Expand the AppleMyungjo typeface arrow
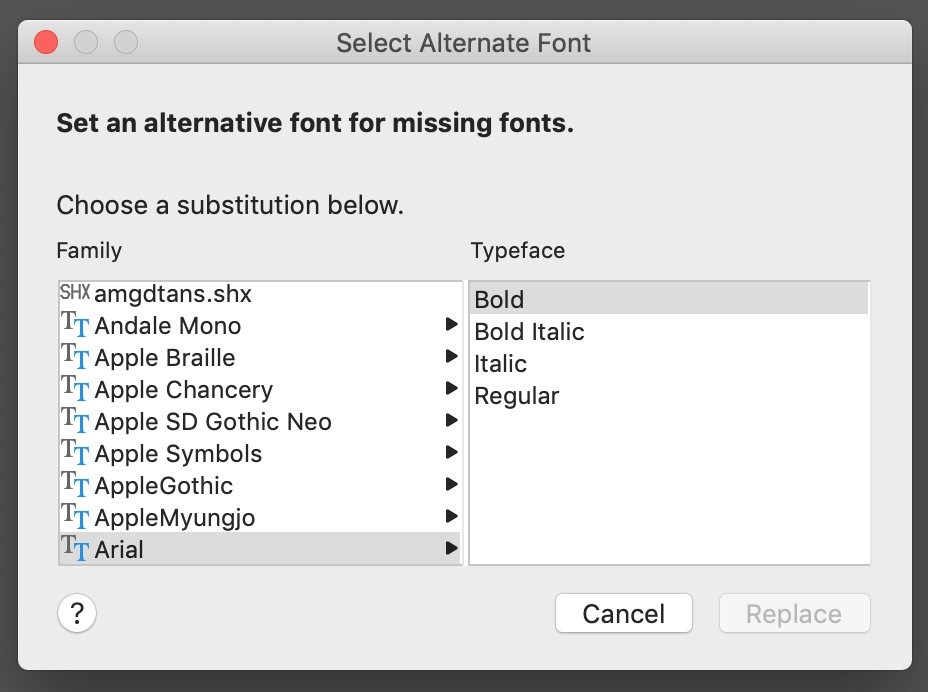 452,517
